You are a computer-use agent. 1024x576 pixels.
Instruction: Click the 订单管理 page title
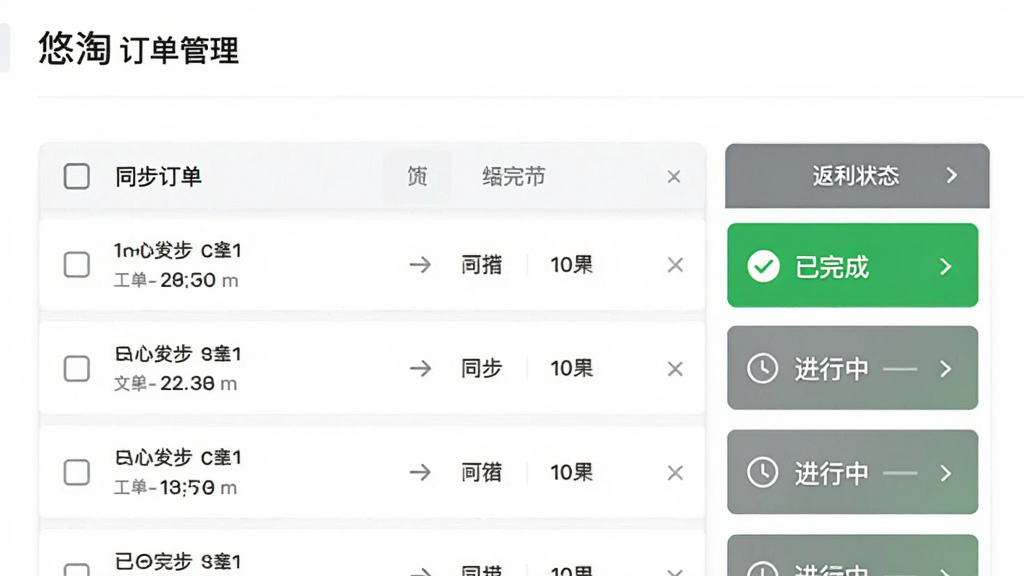click(x=180, y=51)
